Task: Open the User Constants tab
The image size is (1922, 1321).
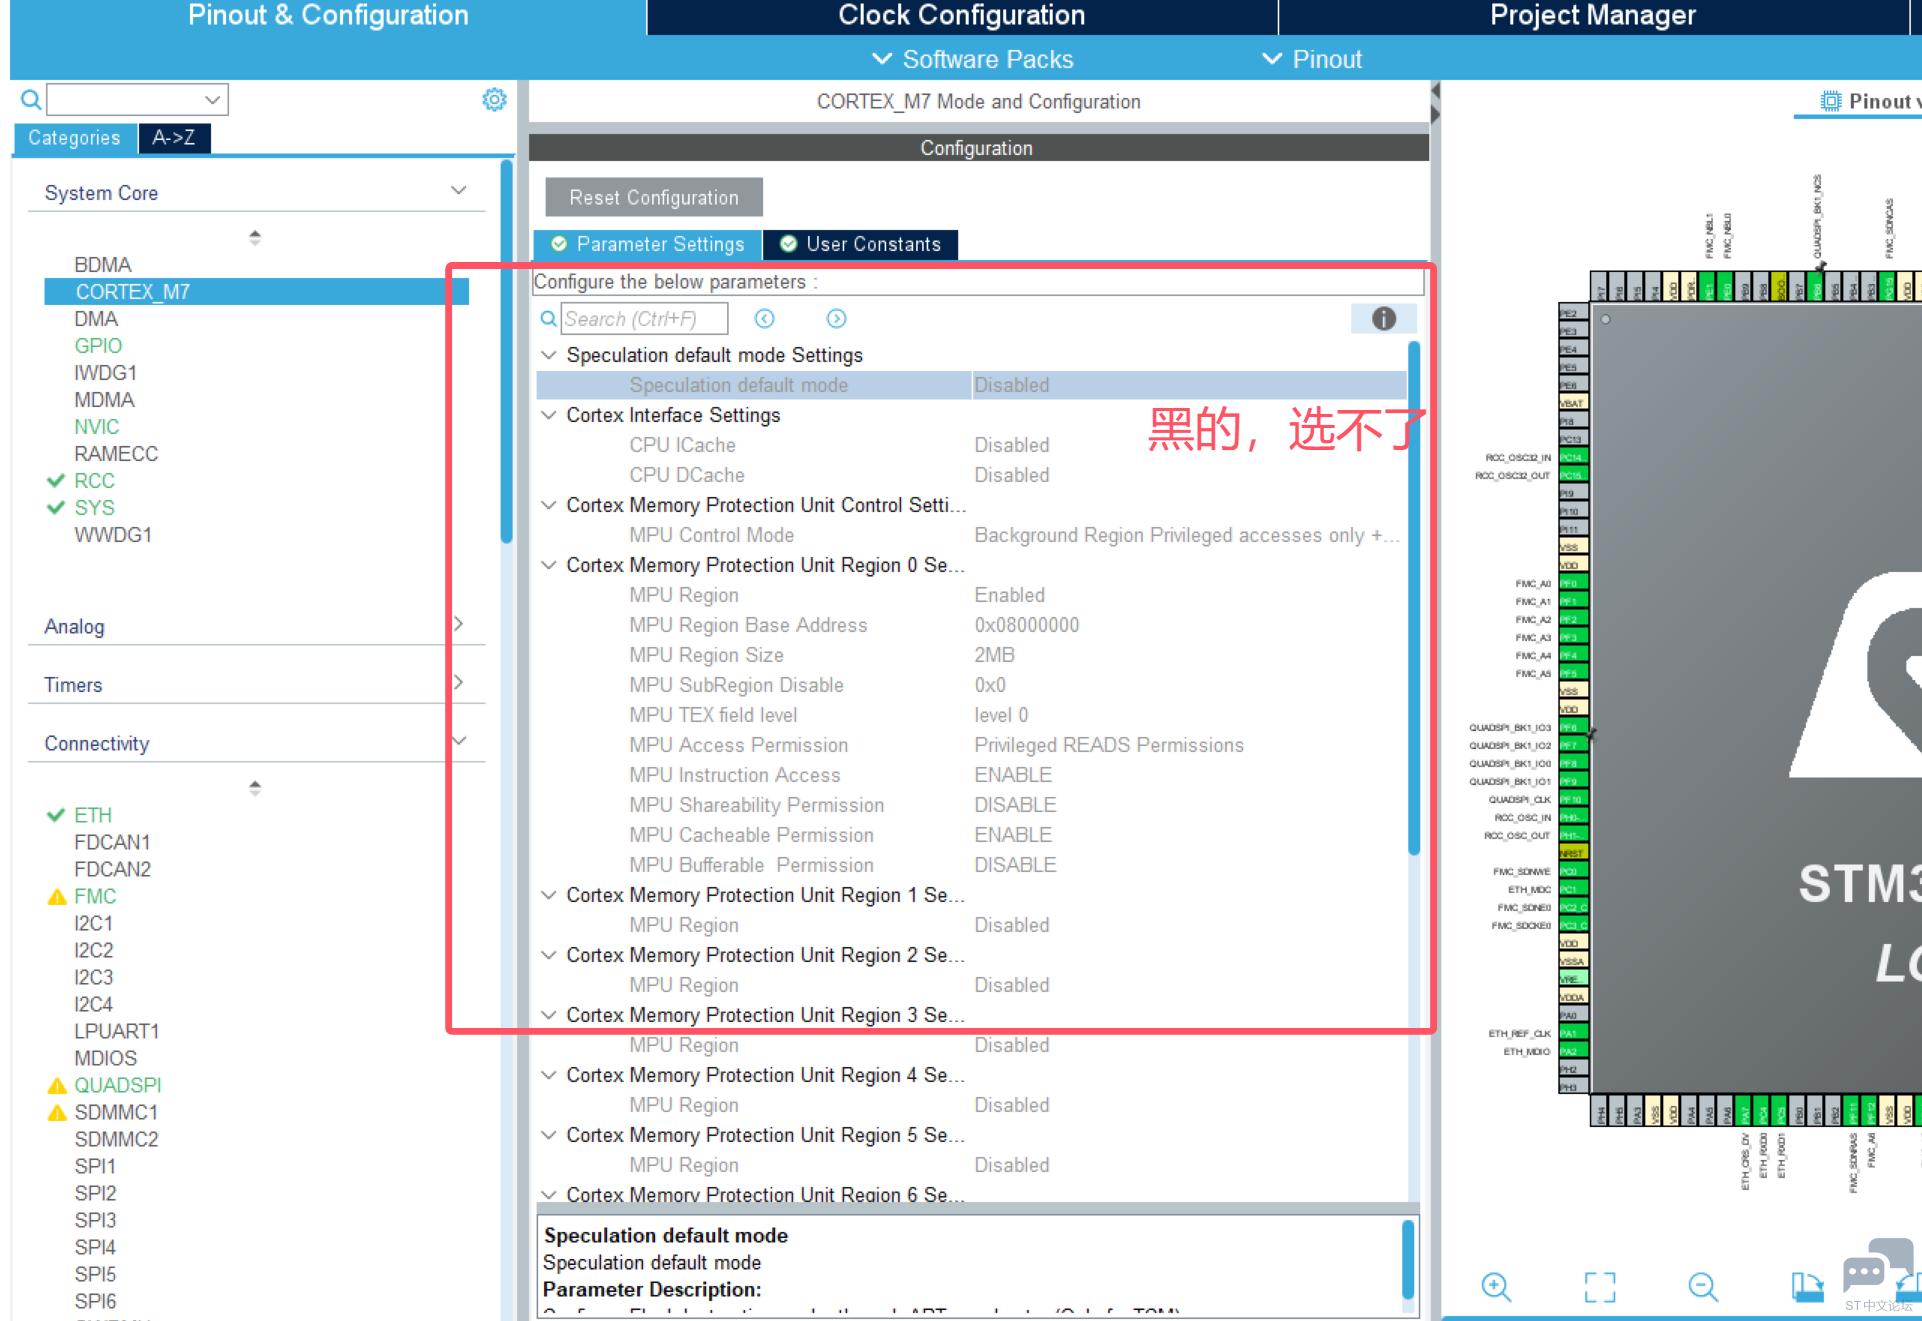Action: tap(861, 245)
